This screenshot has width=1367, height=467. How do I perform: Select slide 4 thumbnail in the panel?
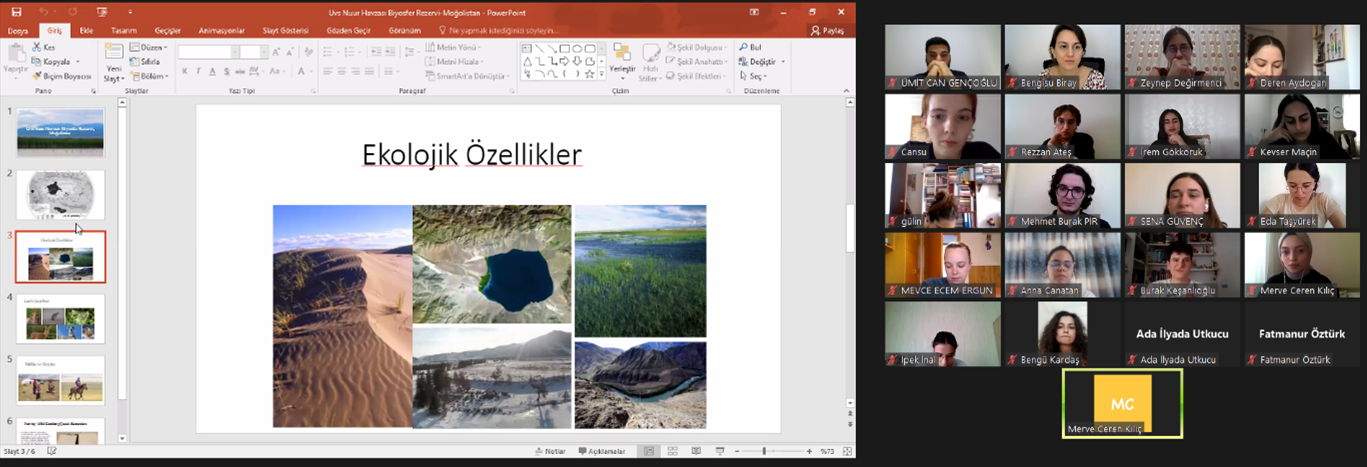pos(61,319)
